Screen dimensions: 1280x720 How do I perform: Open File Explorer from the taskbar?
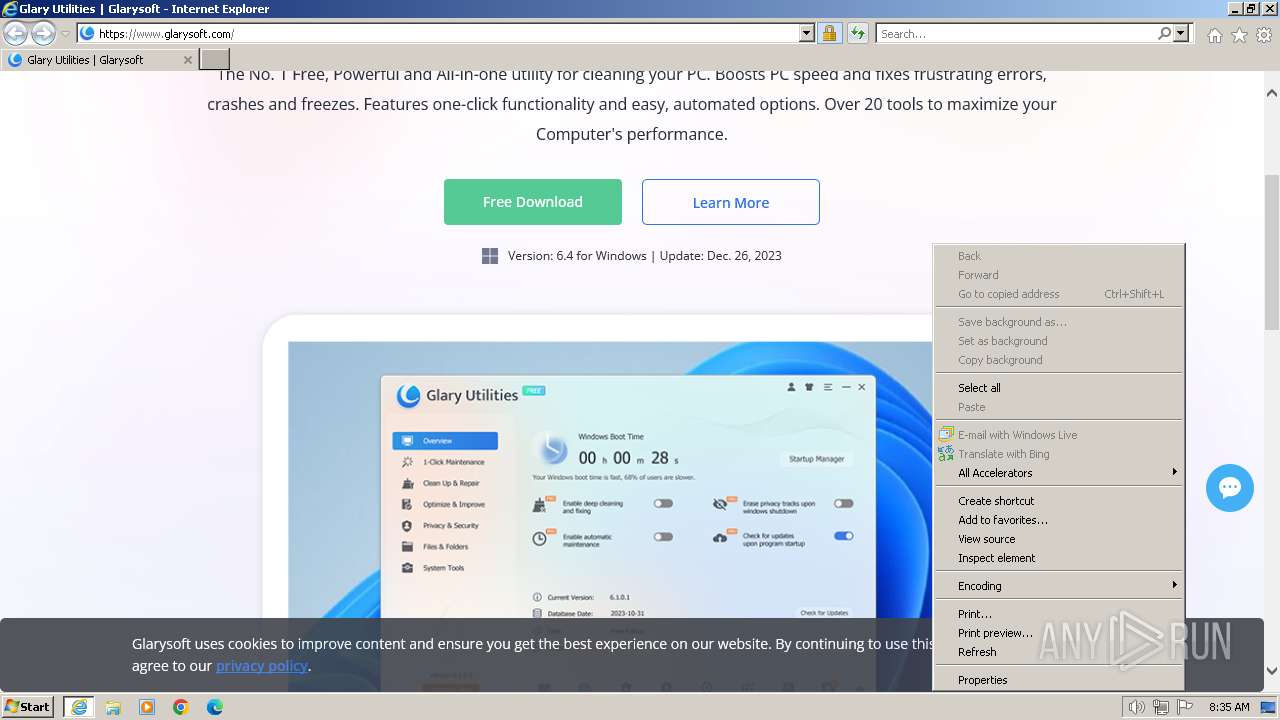click(113, 707)
